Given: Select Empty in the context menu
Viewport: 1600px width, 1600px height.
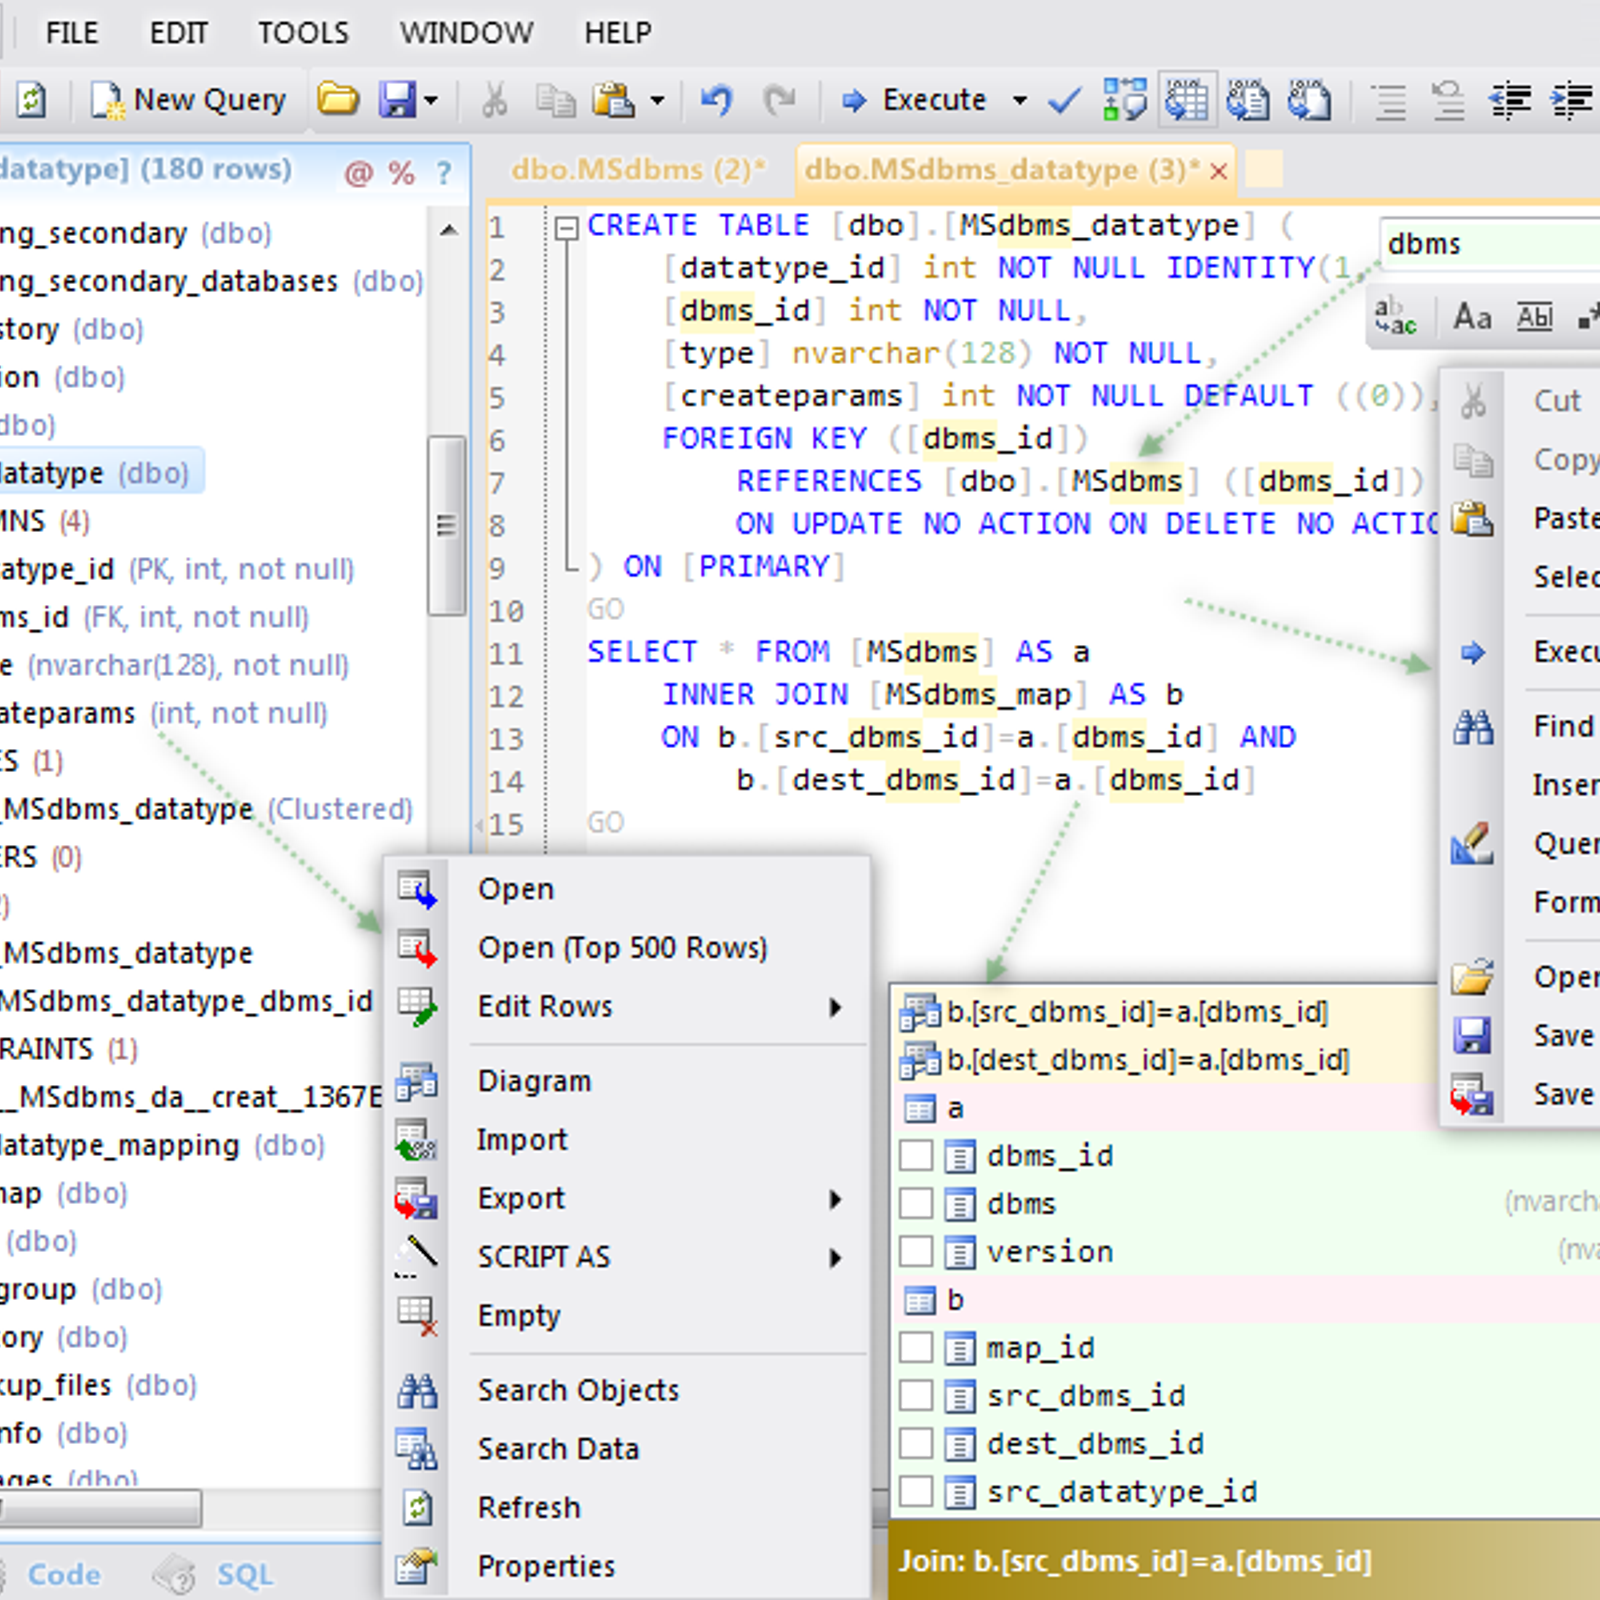Looking at the screenshot, I should [627, 1315].
